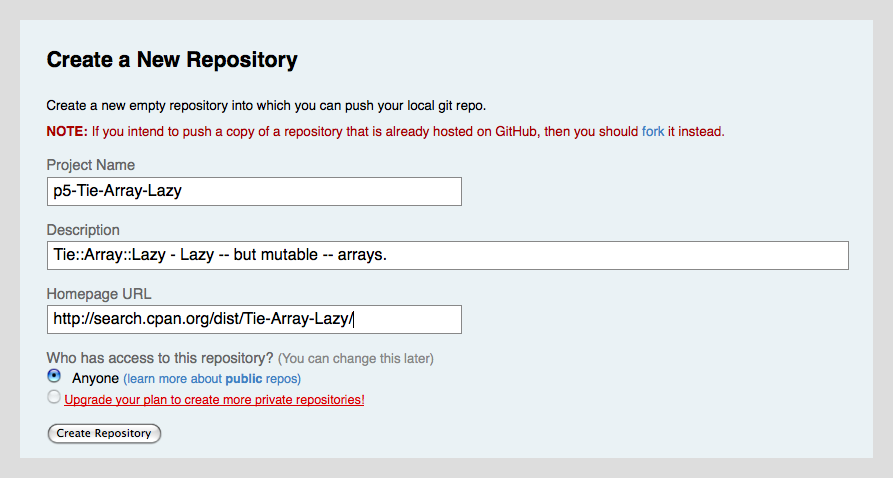Click the Anyone option label text
This screenshot has height=478, width=893.
point(95,378)
